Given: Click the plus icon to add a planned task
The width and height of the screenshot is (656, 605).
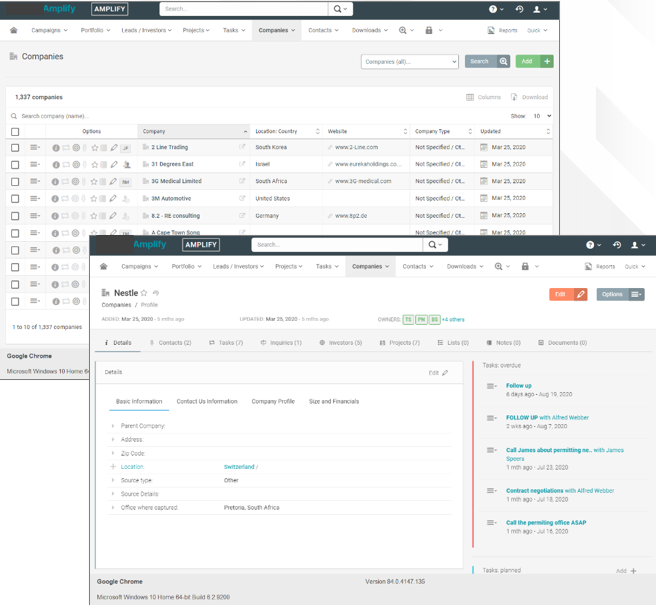Looking at the screenshot, I should coord(633,571).
